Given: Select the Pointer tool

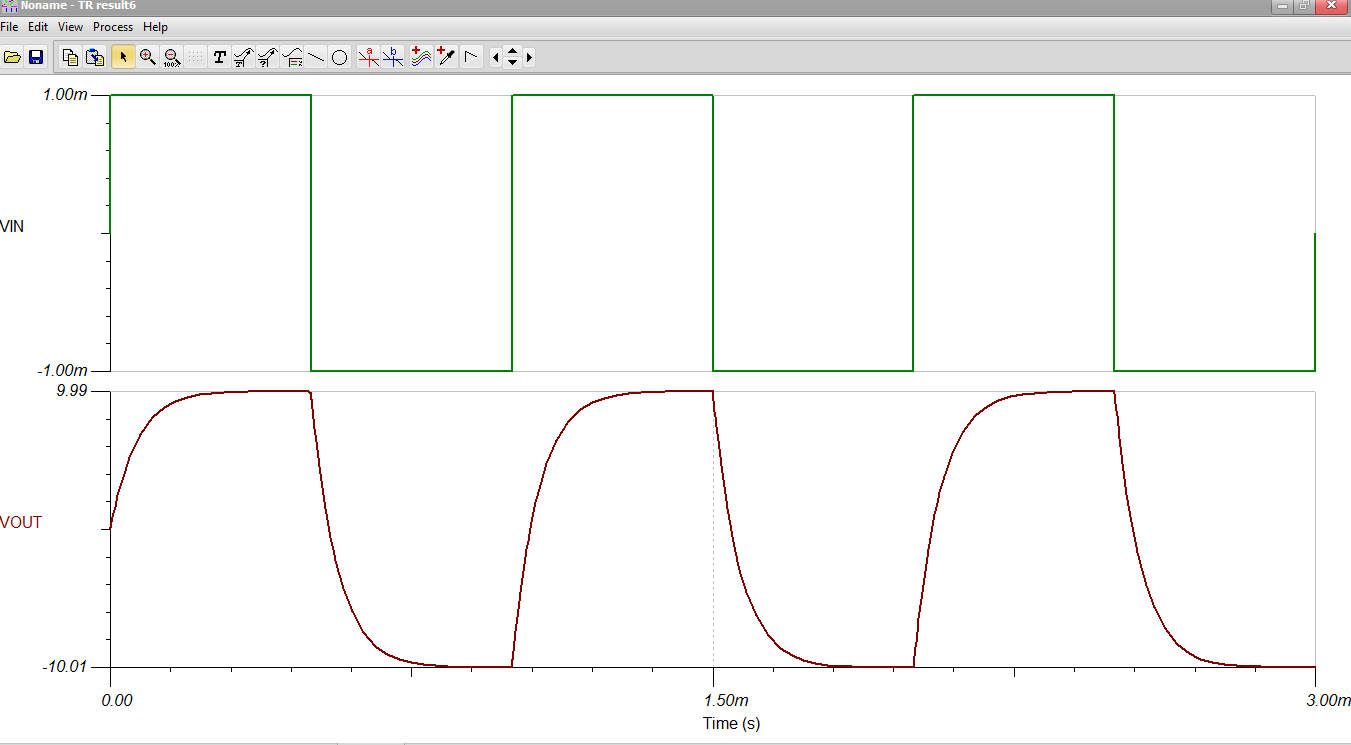Looking at the screenshot, I should pyautogui.click(x=124, y=57).
